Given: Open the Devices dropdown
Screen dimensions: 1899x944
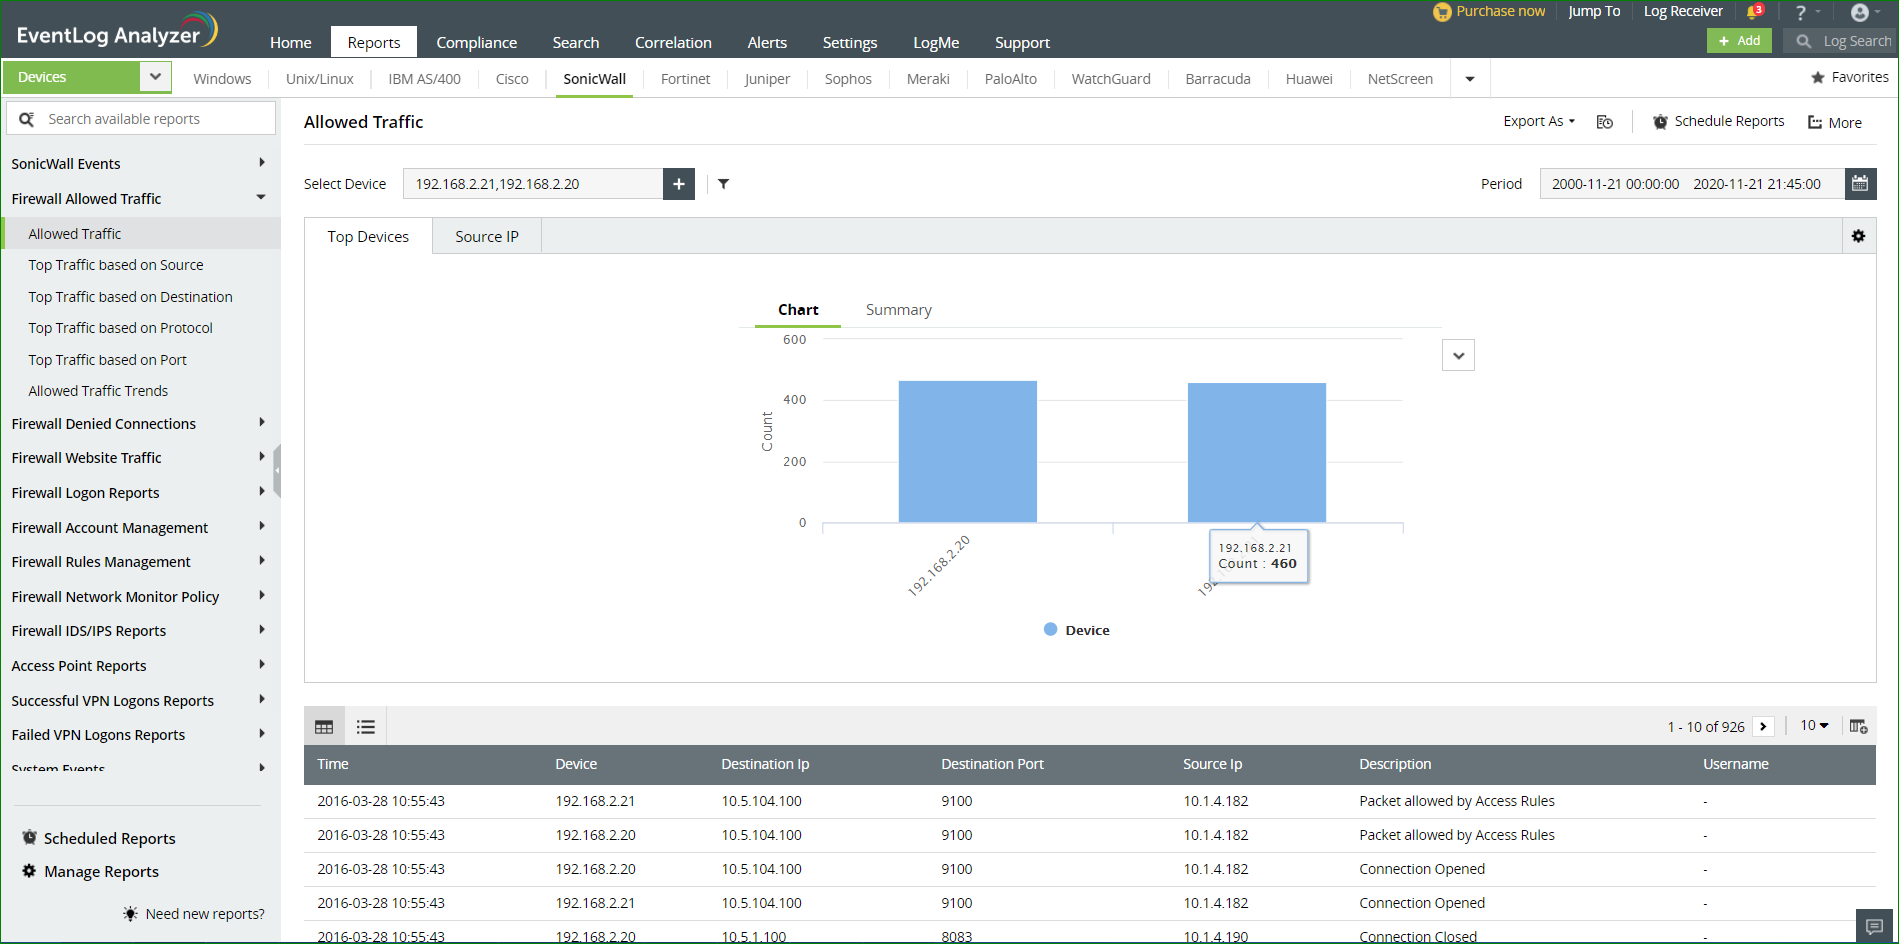Looking at the screenshot, I should click(155, 77).
